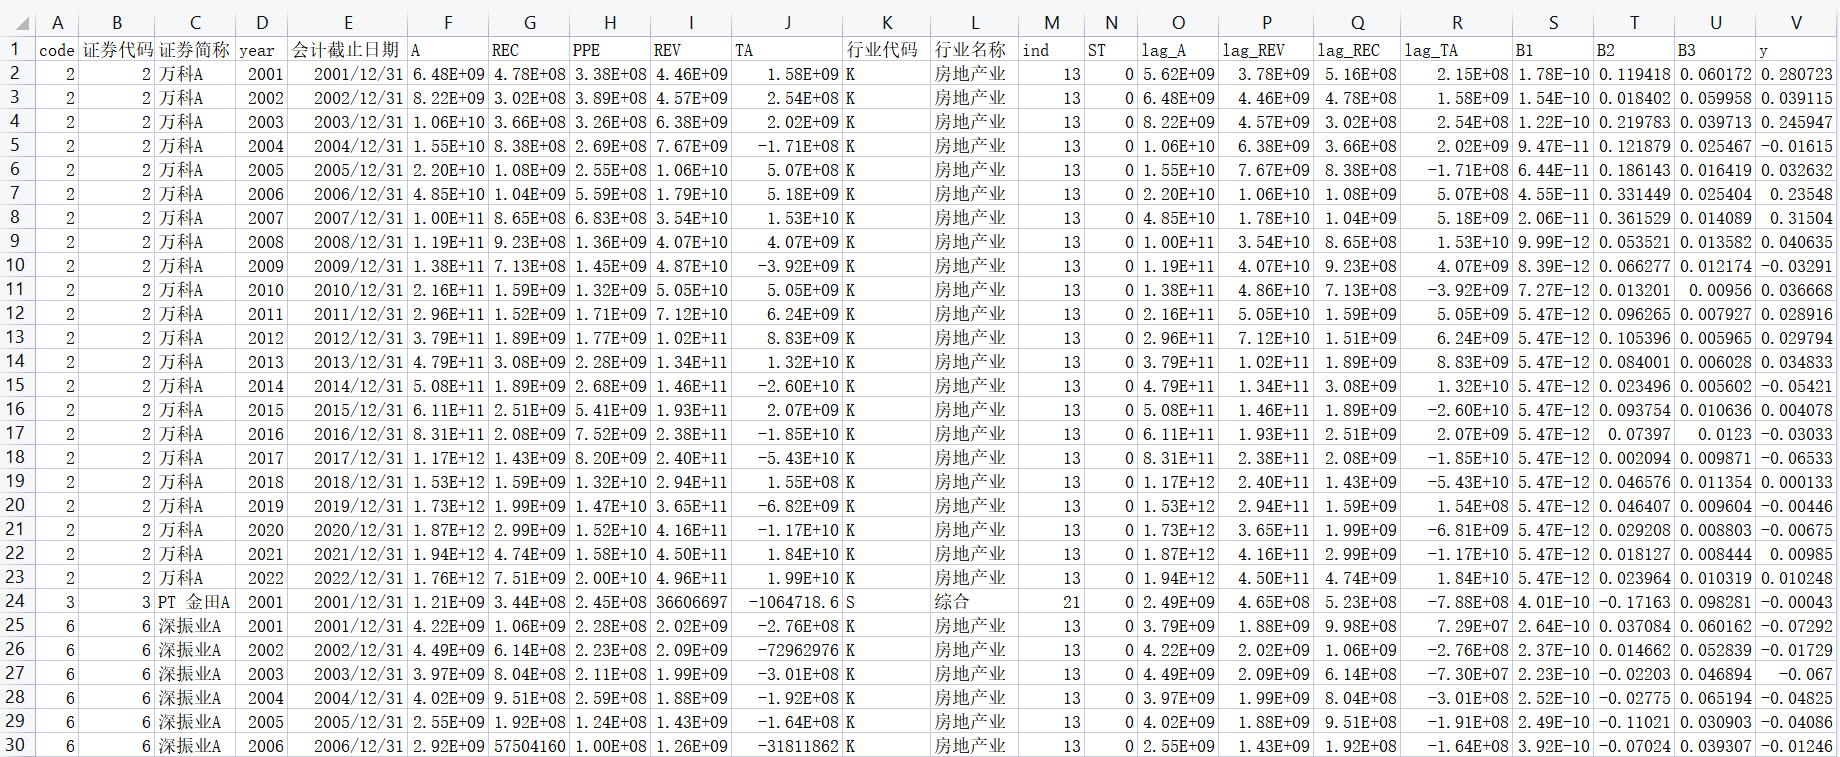This screenshot has height=757, width=1840.
Task: Click the '行业代码' header cell
Action: (887, 50)
